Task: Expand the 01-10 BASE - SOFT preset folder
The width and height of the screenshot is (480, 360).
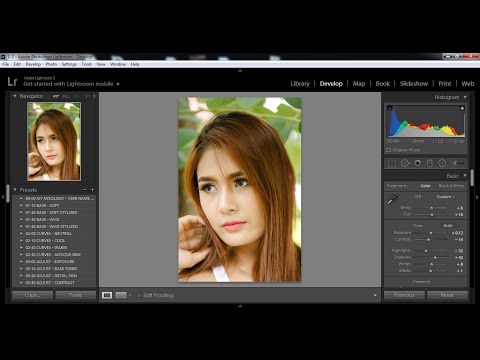Action: click(21, 205)
